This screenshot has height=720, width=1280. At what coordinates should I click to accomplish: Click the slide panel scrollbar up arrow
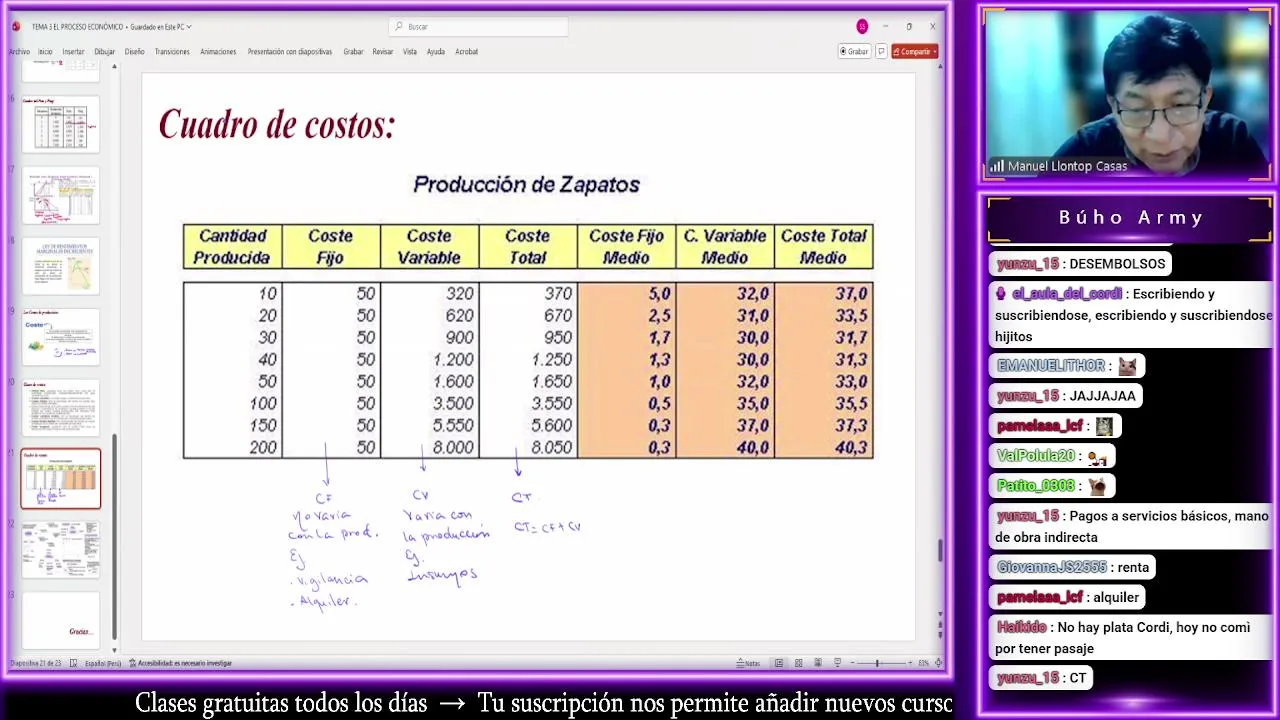tap(114, 67)
